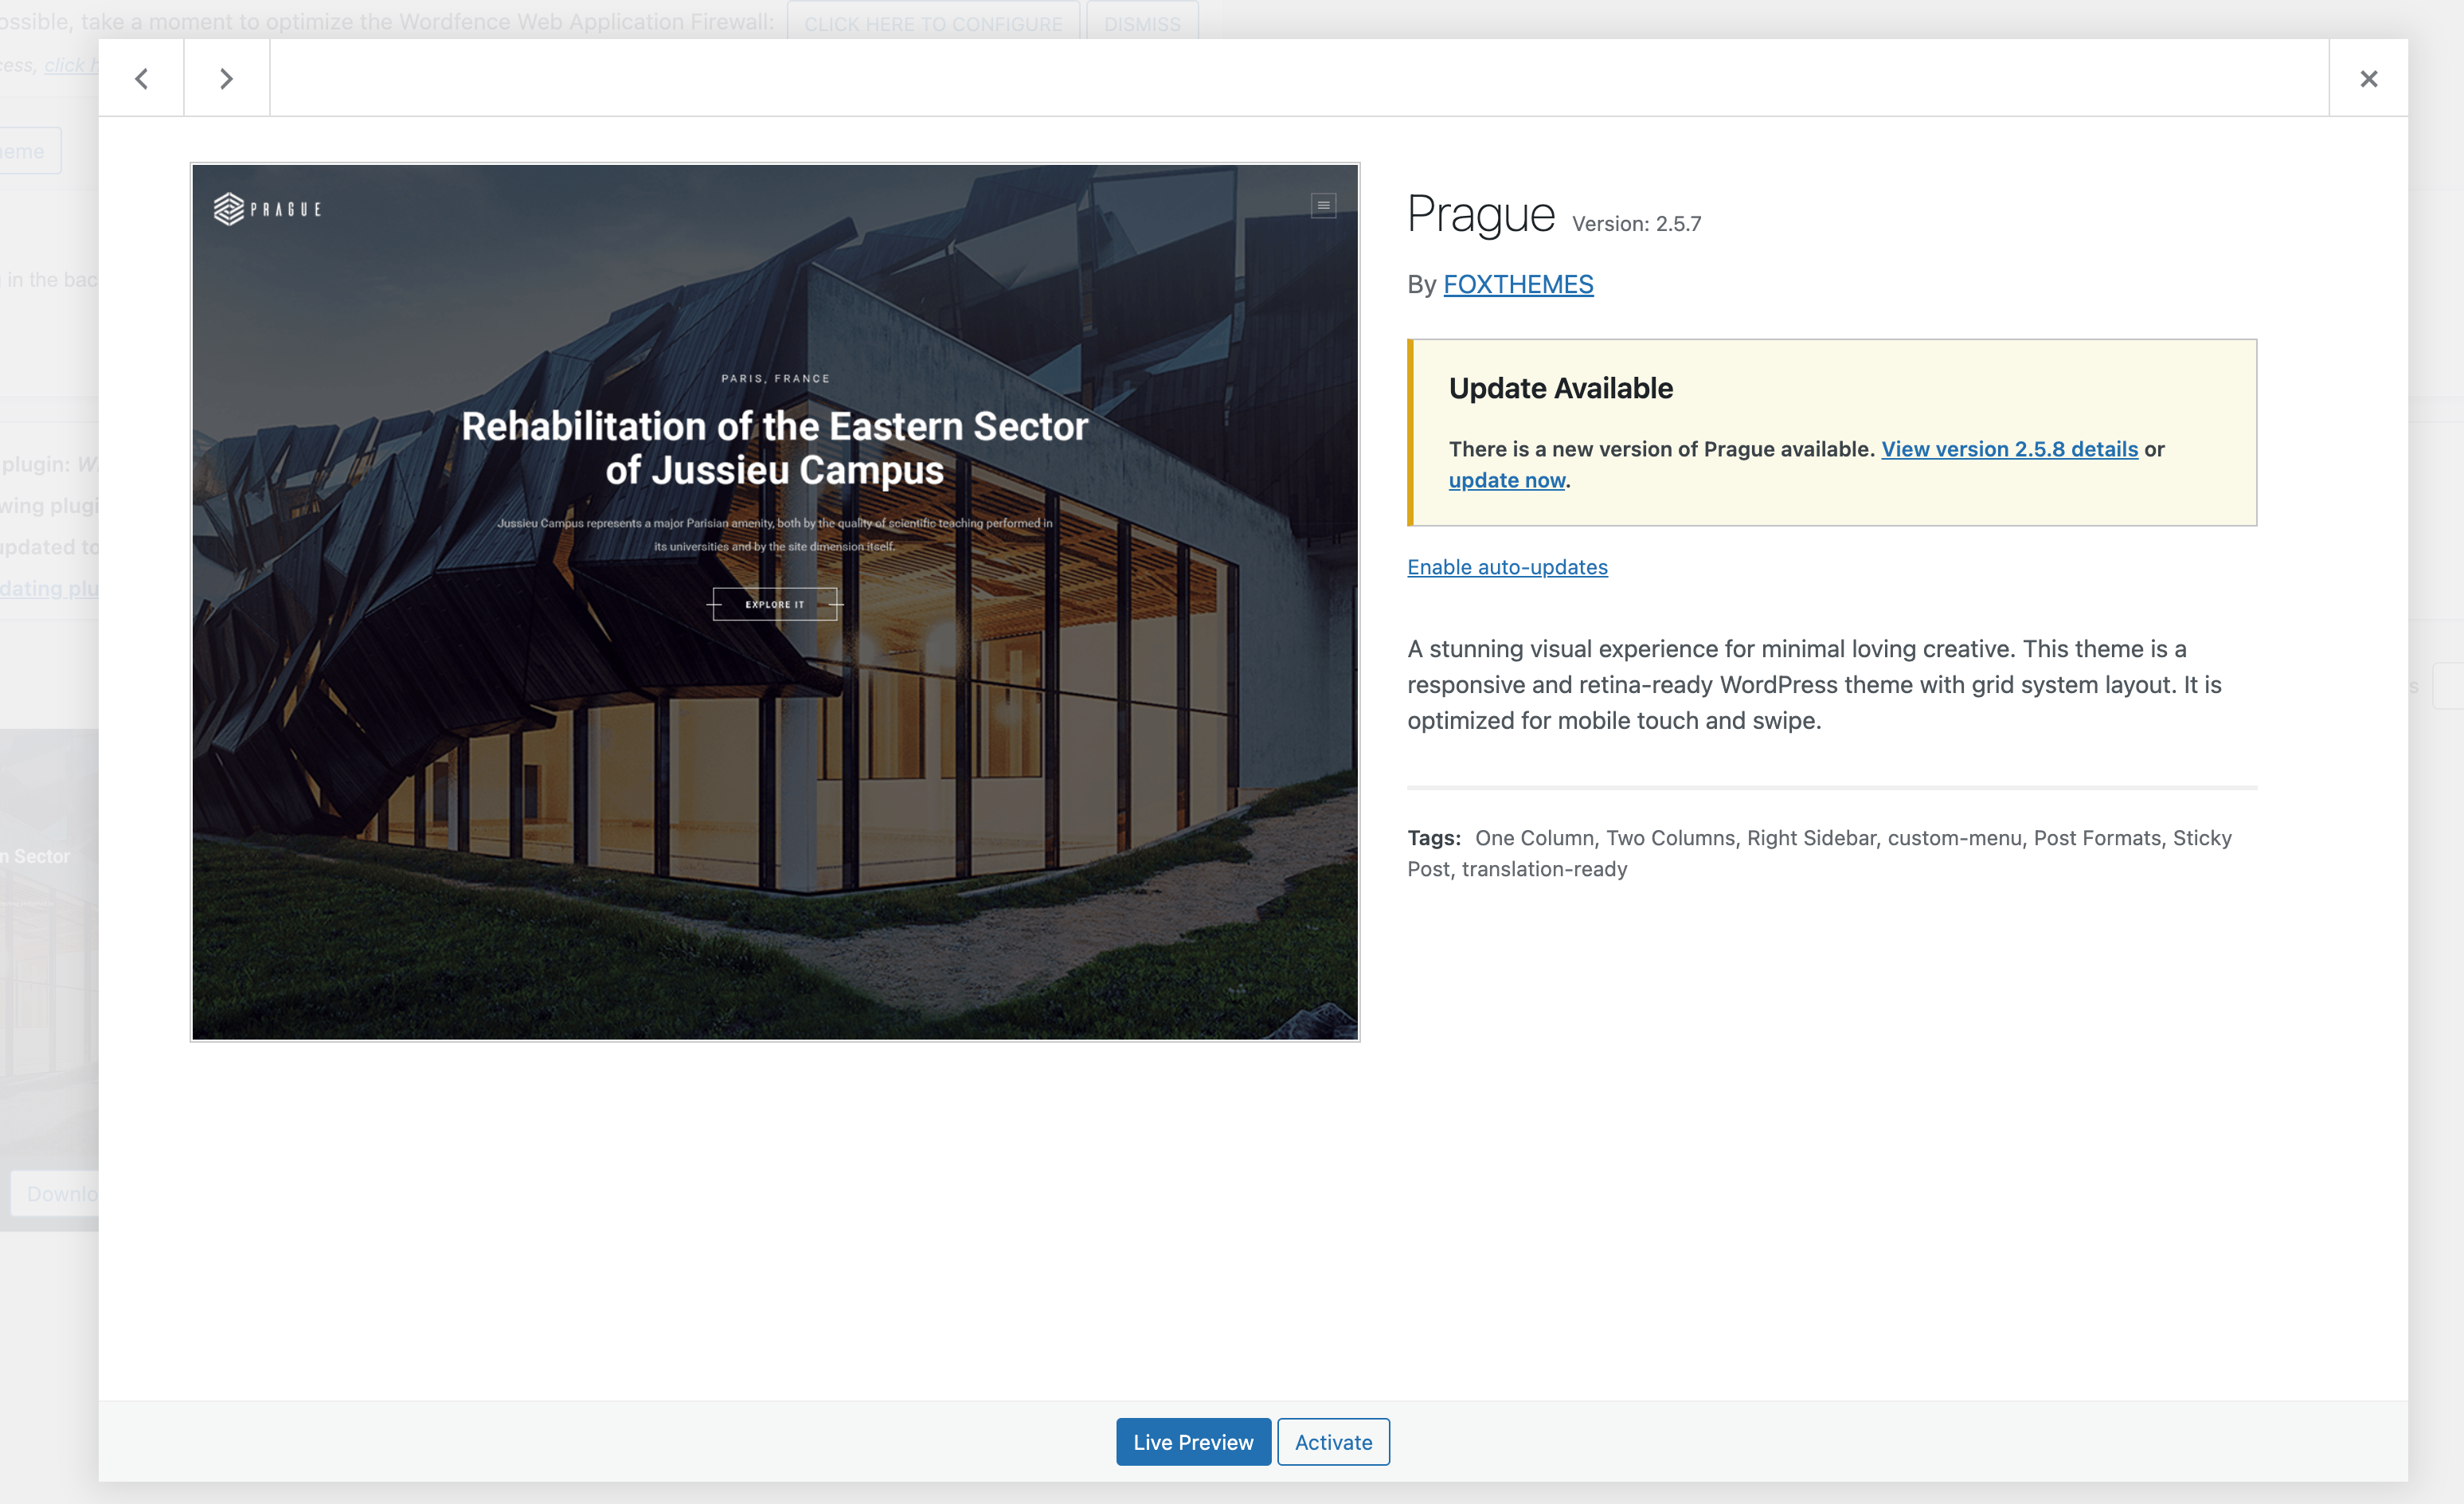
Task: Click the update now link
Action: pyautogui.click(x=1506, y=480)
